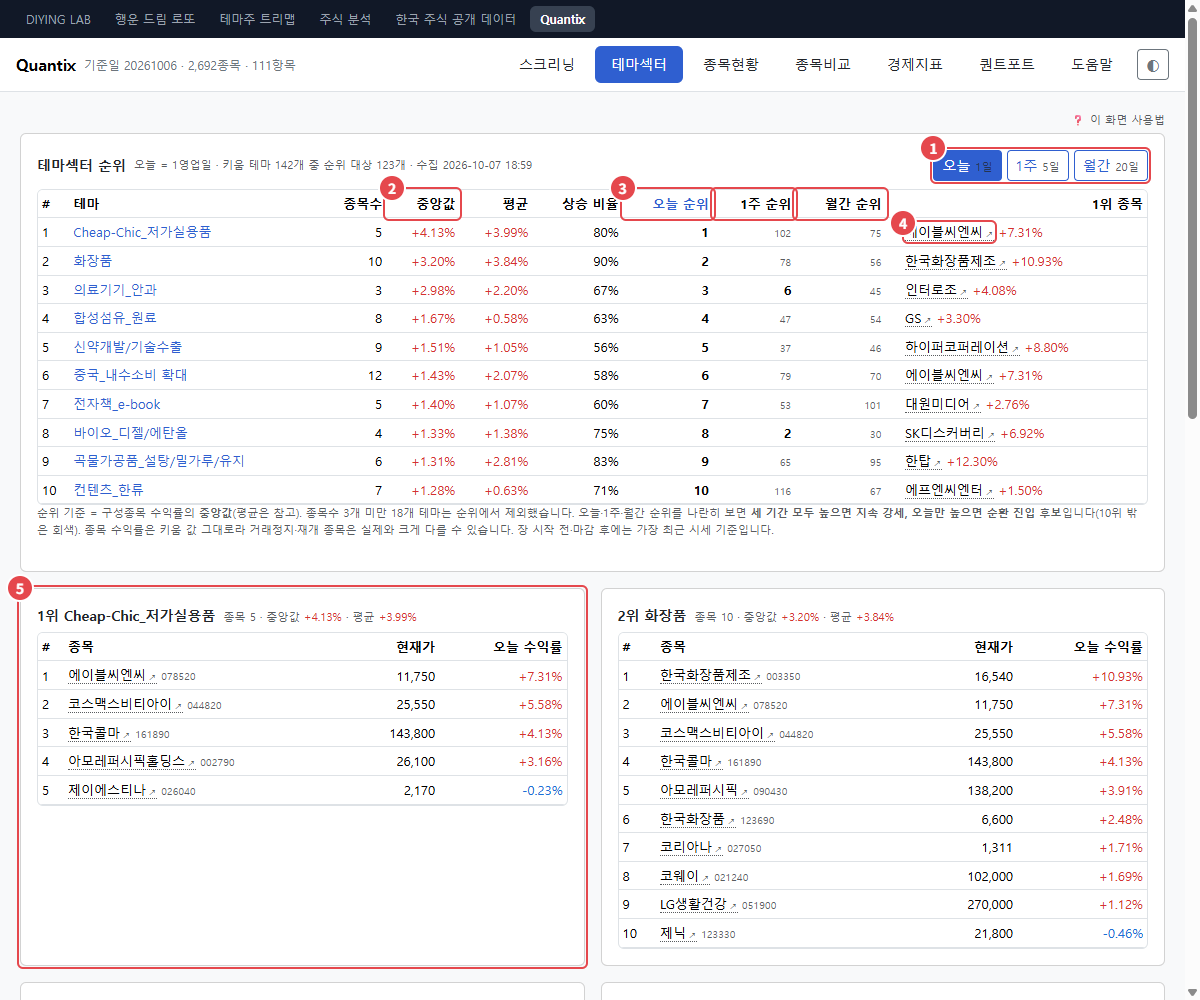The height and width of the screenshot is (1000, 1200).
Task: Open the 합성섬유_원료 theme link
Action: pyautogui.click(x=115, y=318)
